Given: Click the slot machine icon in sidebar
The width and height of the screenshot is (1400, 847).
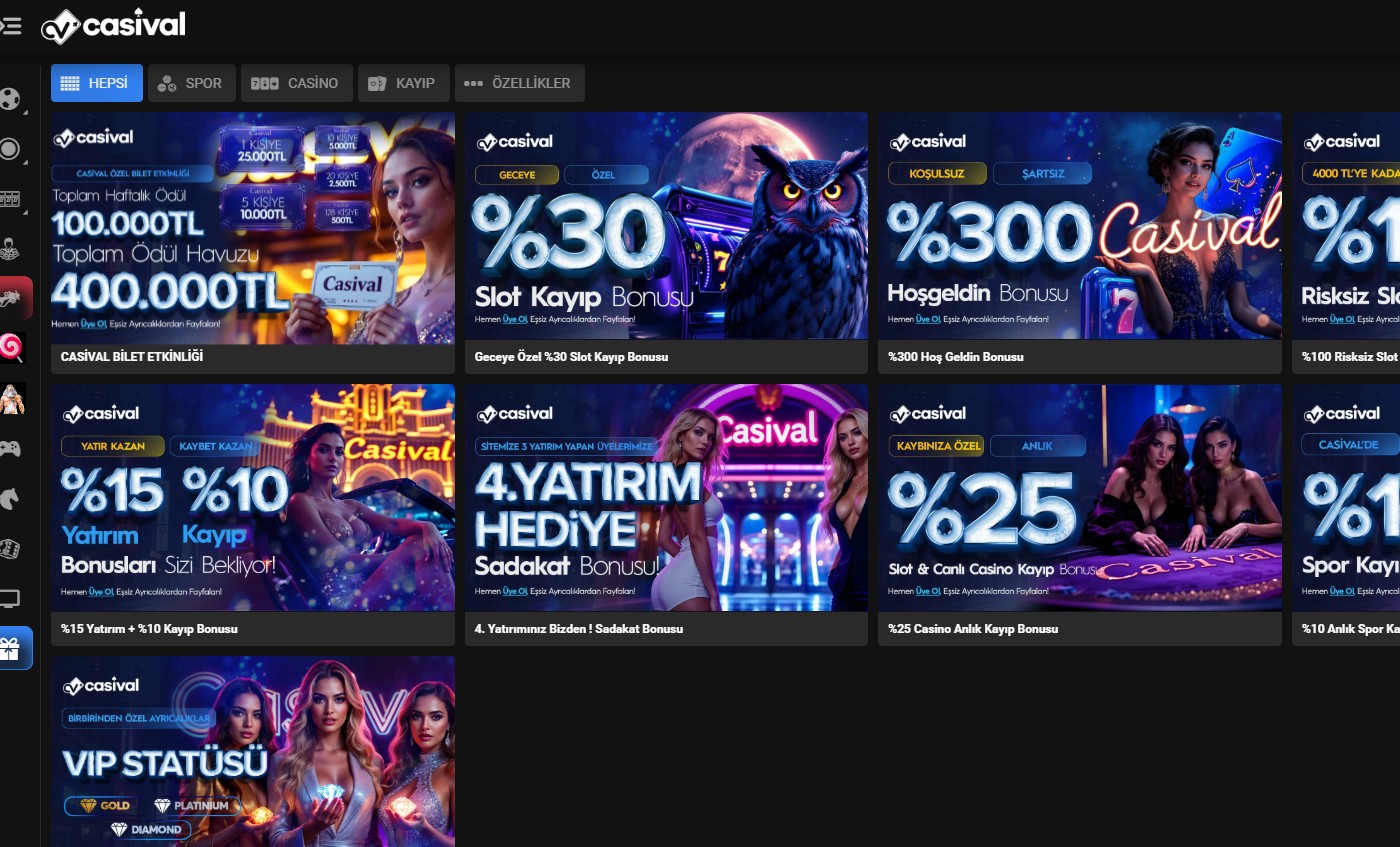Looking at the screenshot, I should click(x=10, y=199).
